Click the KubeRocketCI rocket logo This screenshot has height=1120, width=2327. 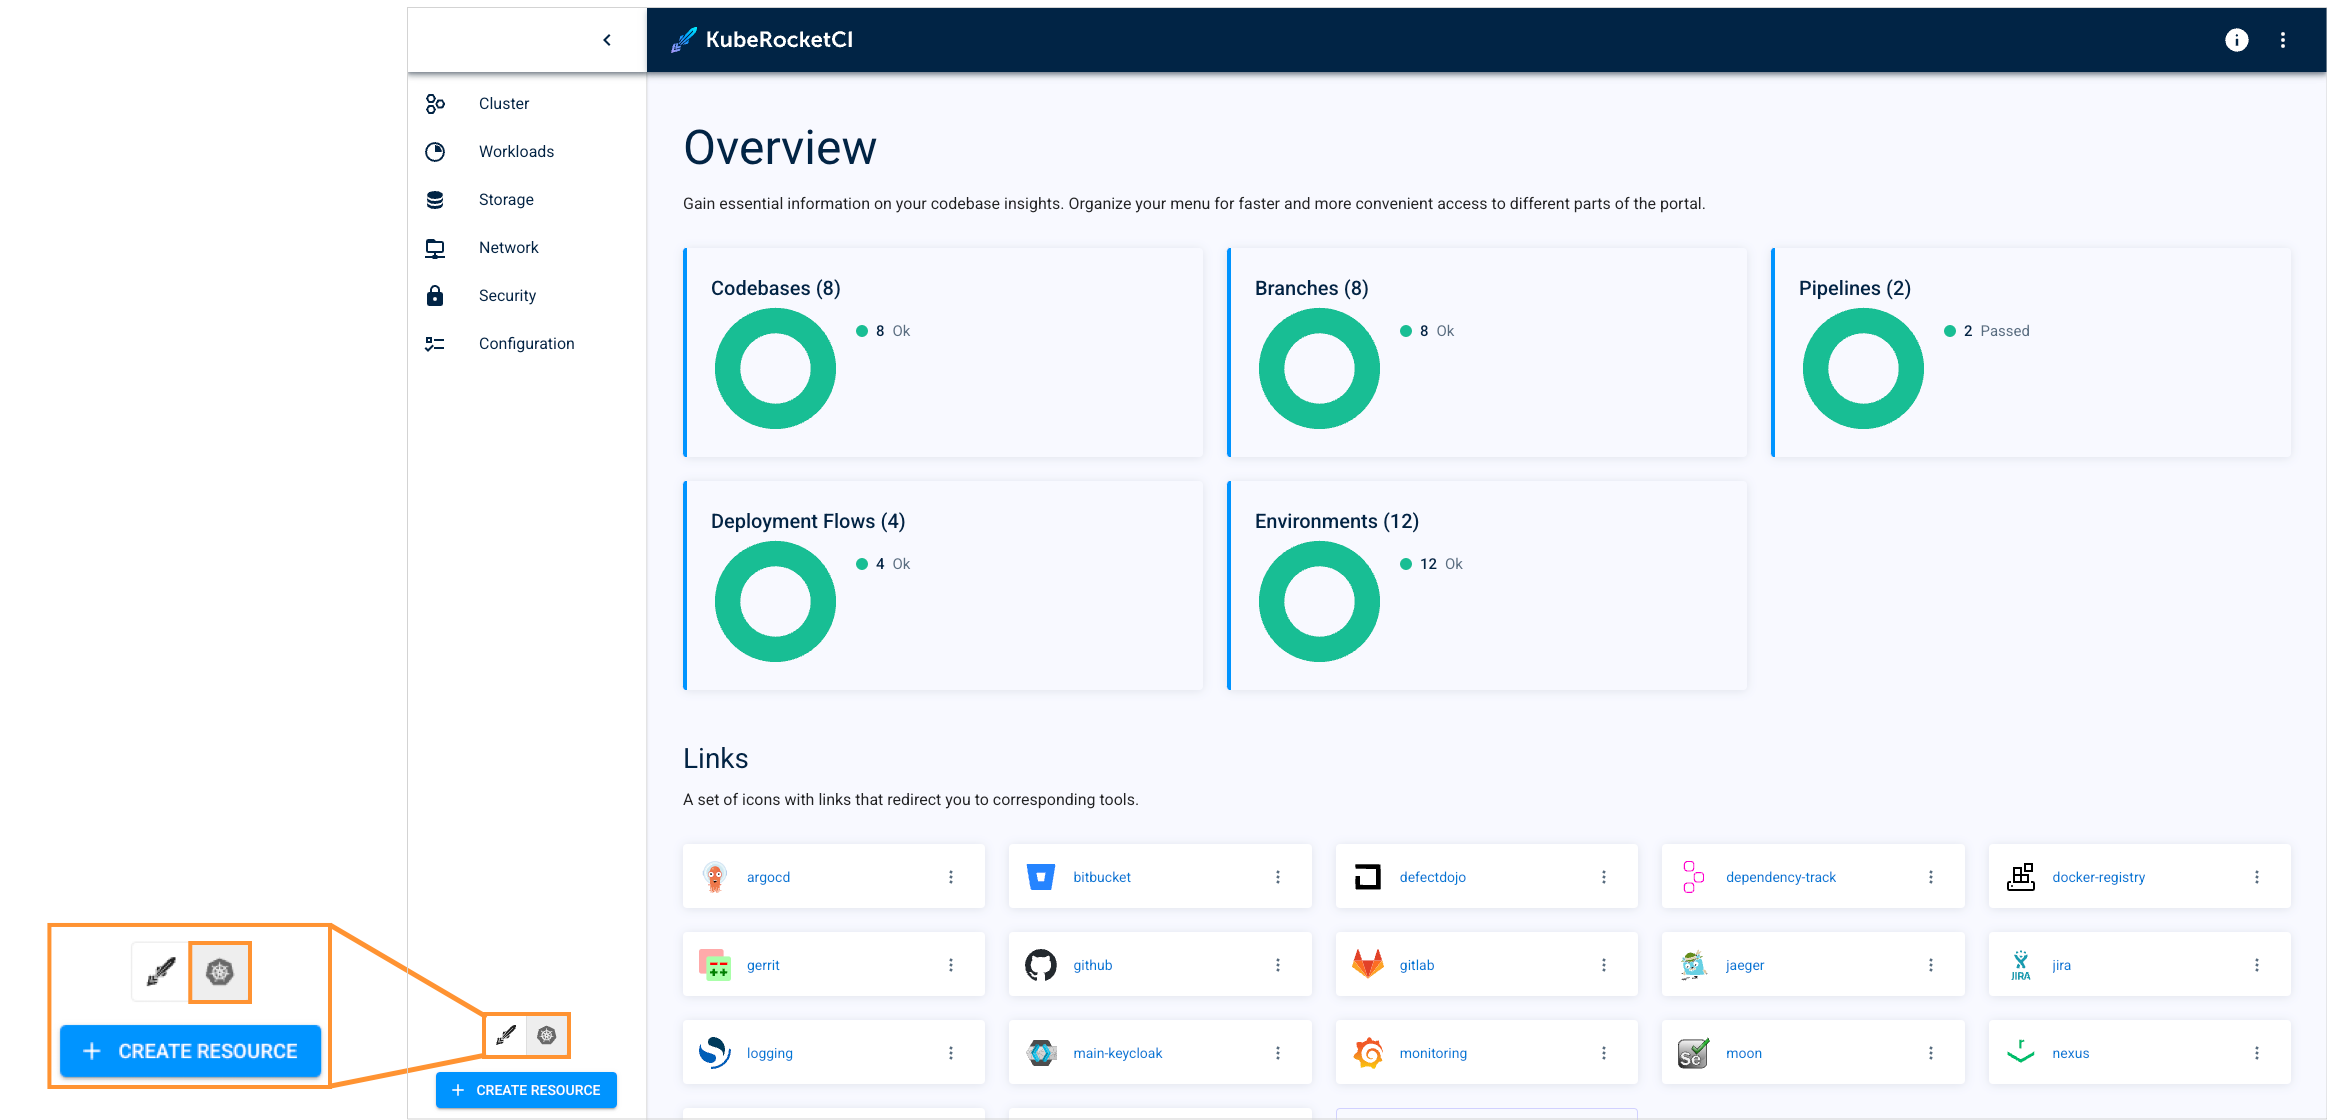click(684, 39)
